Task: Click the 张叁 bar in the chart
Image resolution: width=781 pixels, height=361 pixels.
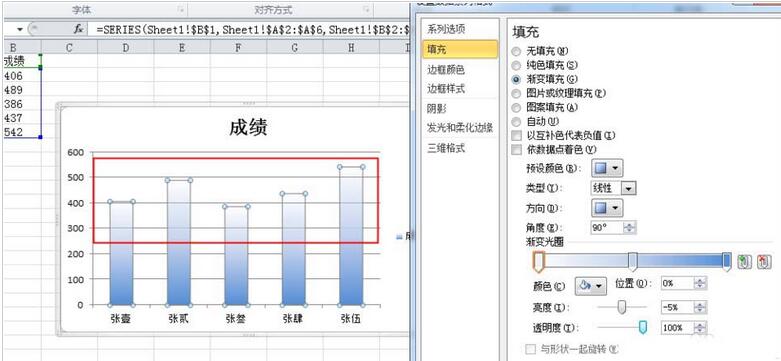Action: tap(236, 255)
